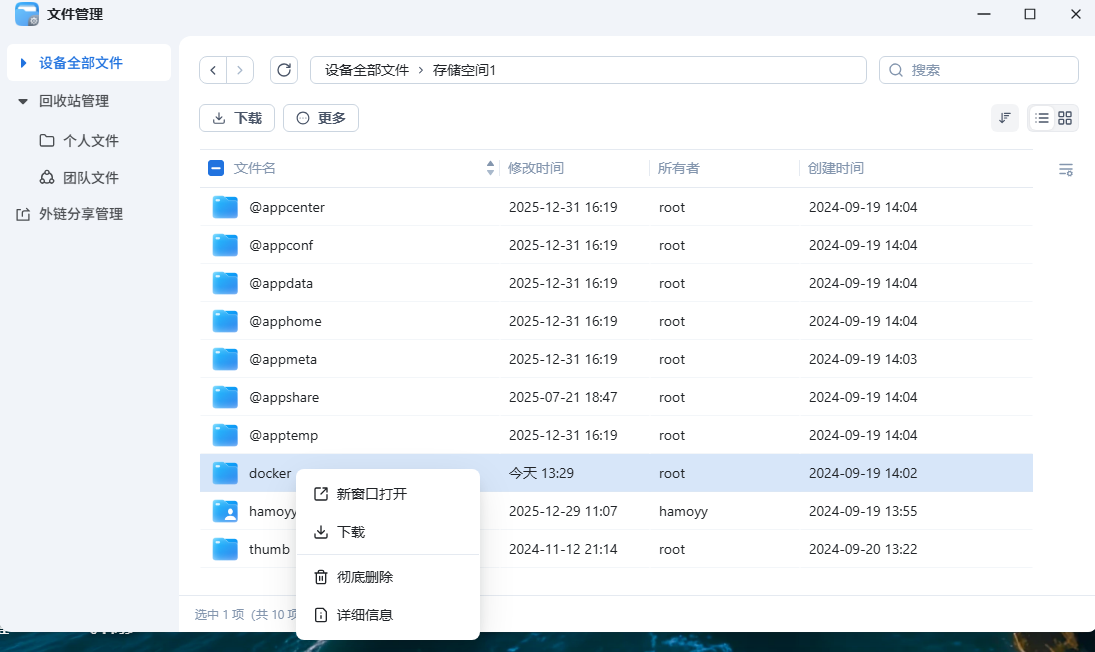The image size is (1095, 652).
Task: Click modified time 2024-11-12 21:14
Action: [563, 549]
